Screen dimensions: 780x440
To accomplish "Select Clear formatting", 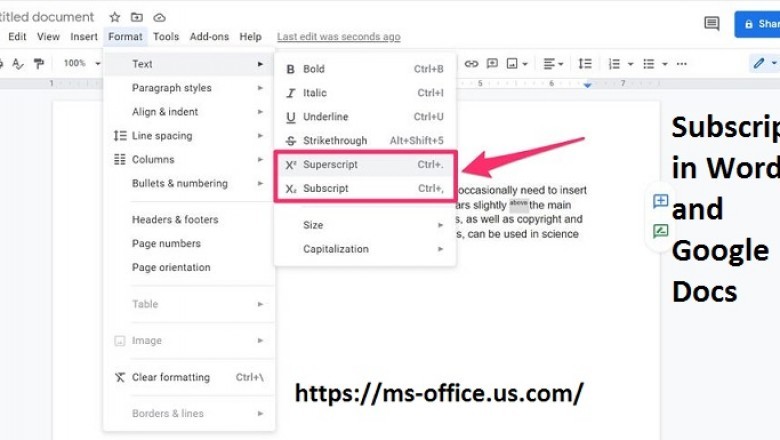I will click(x=189, y=377).
